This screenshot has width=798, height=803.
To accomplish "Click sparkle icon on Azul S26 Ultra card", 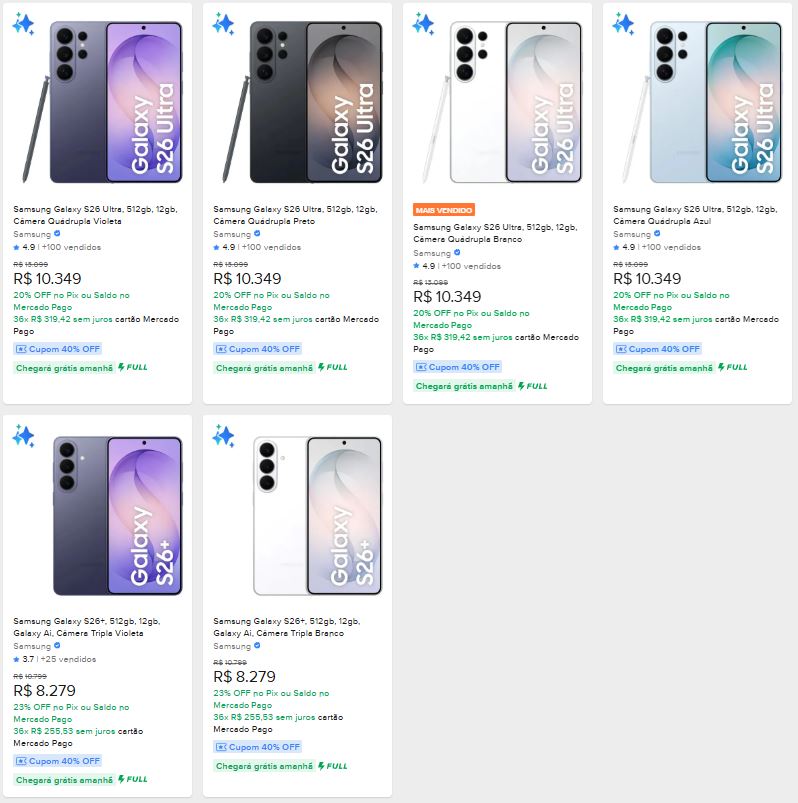I will [x=623, y=23].
